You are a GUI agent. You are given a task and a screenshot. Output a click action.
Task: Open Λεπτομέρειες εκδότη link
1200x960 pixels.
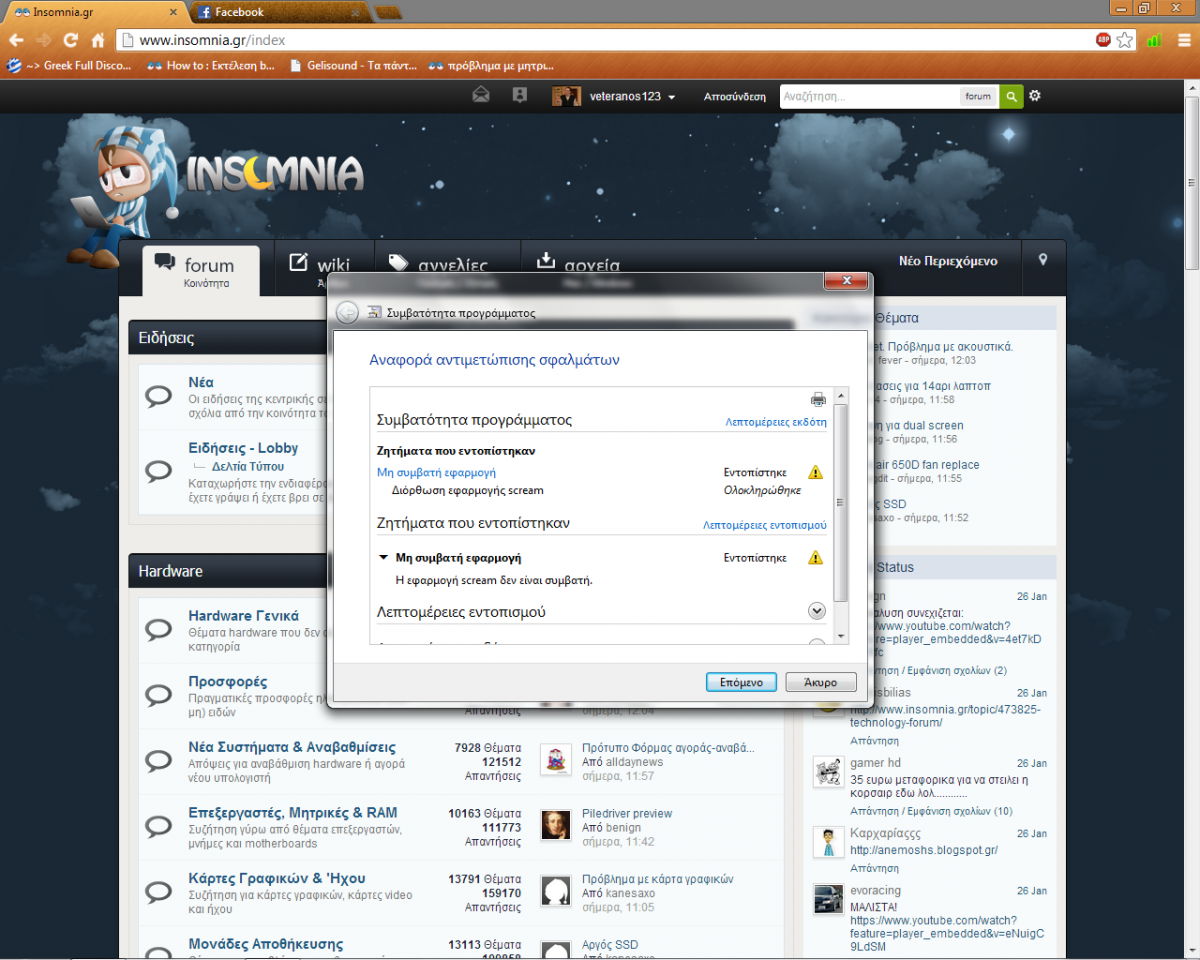tap(776, 422)
